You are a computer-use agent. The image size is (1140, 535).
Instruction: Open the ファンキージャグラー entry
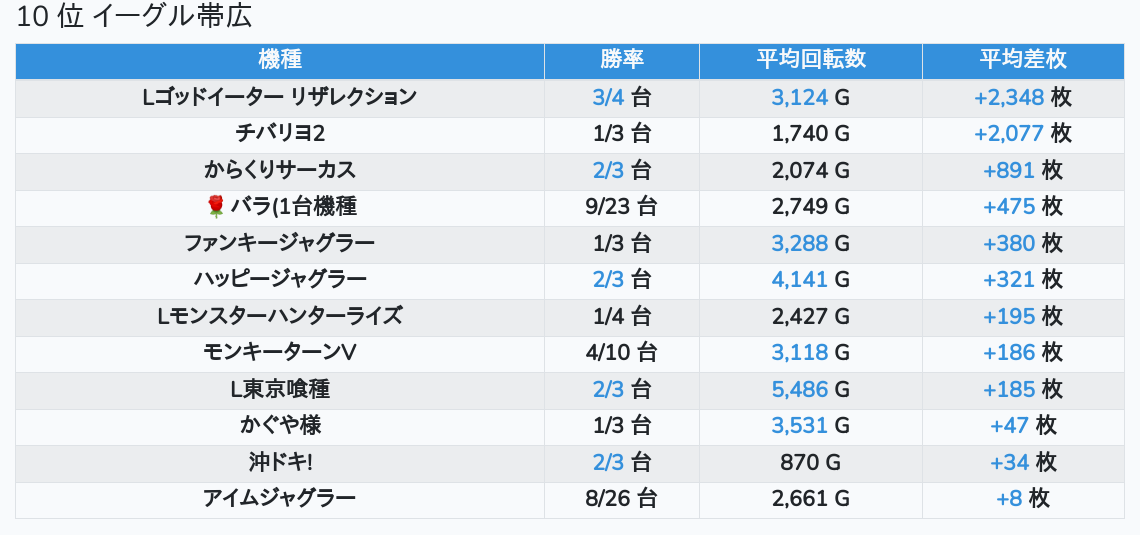coord(280,243)
